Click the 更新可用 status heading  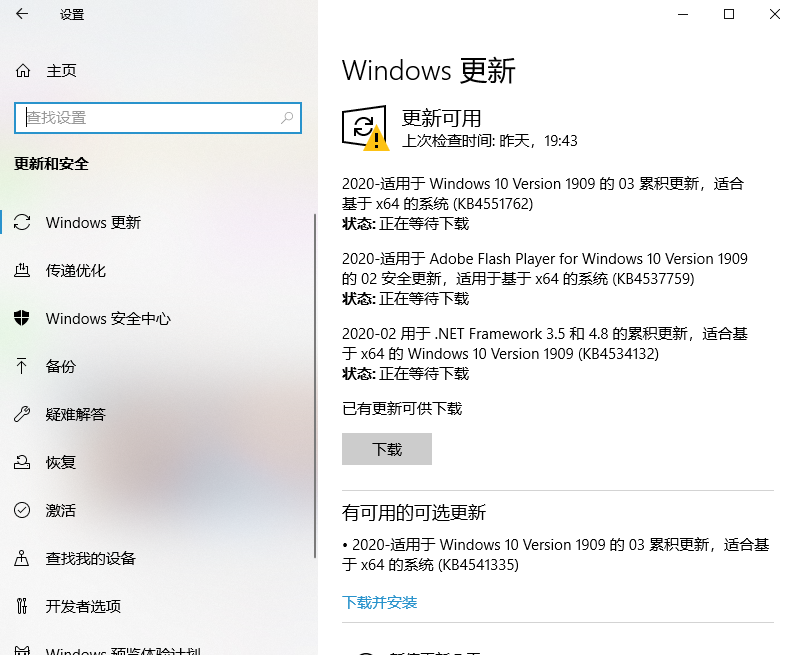441,118
